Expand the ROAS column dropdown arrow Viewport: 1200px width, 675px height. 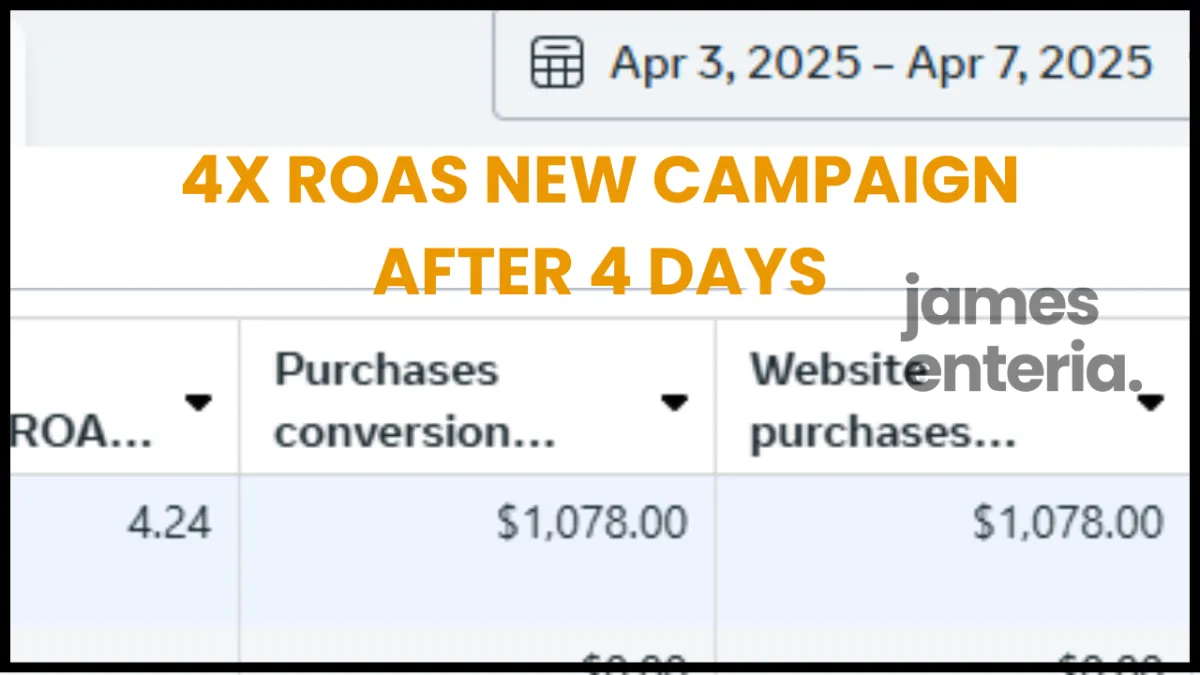pyautogui.click(x=198, y=401)
